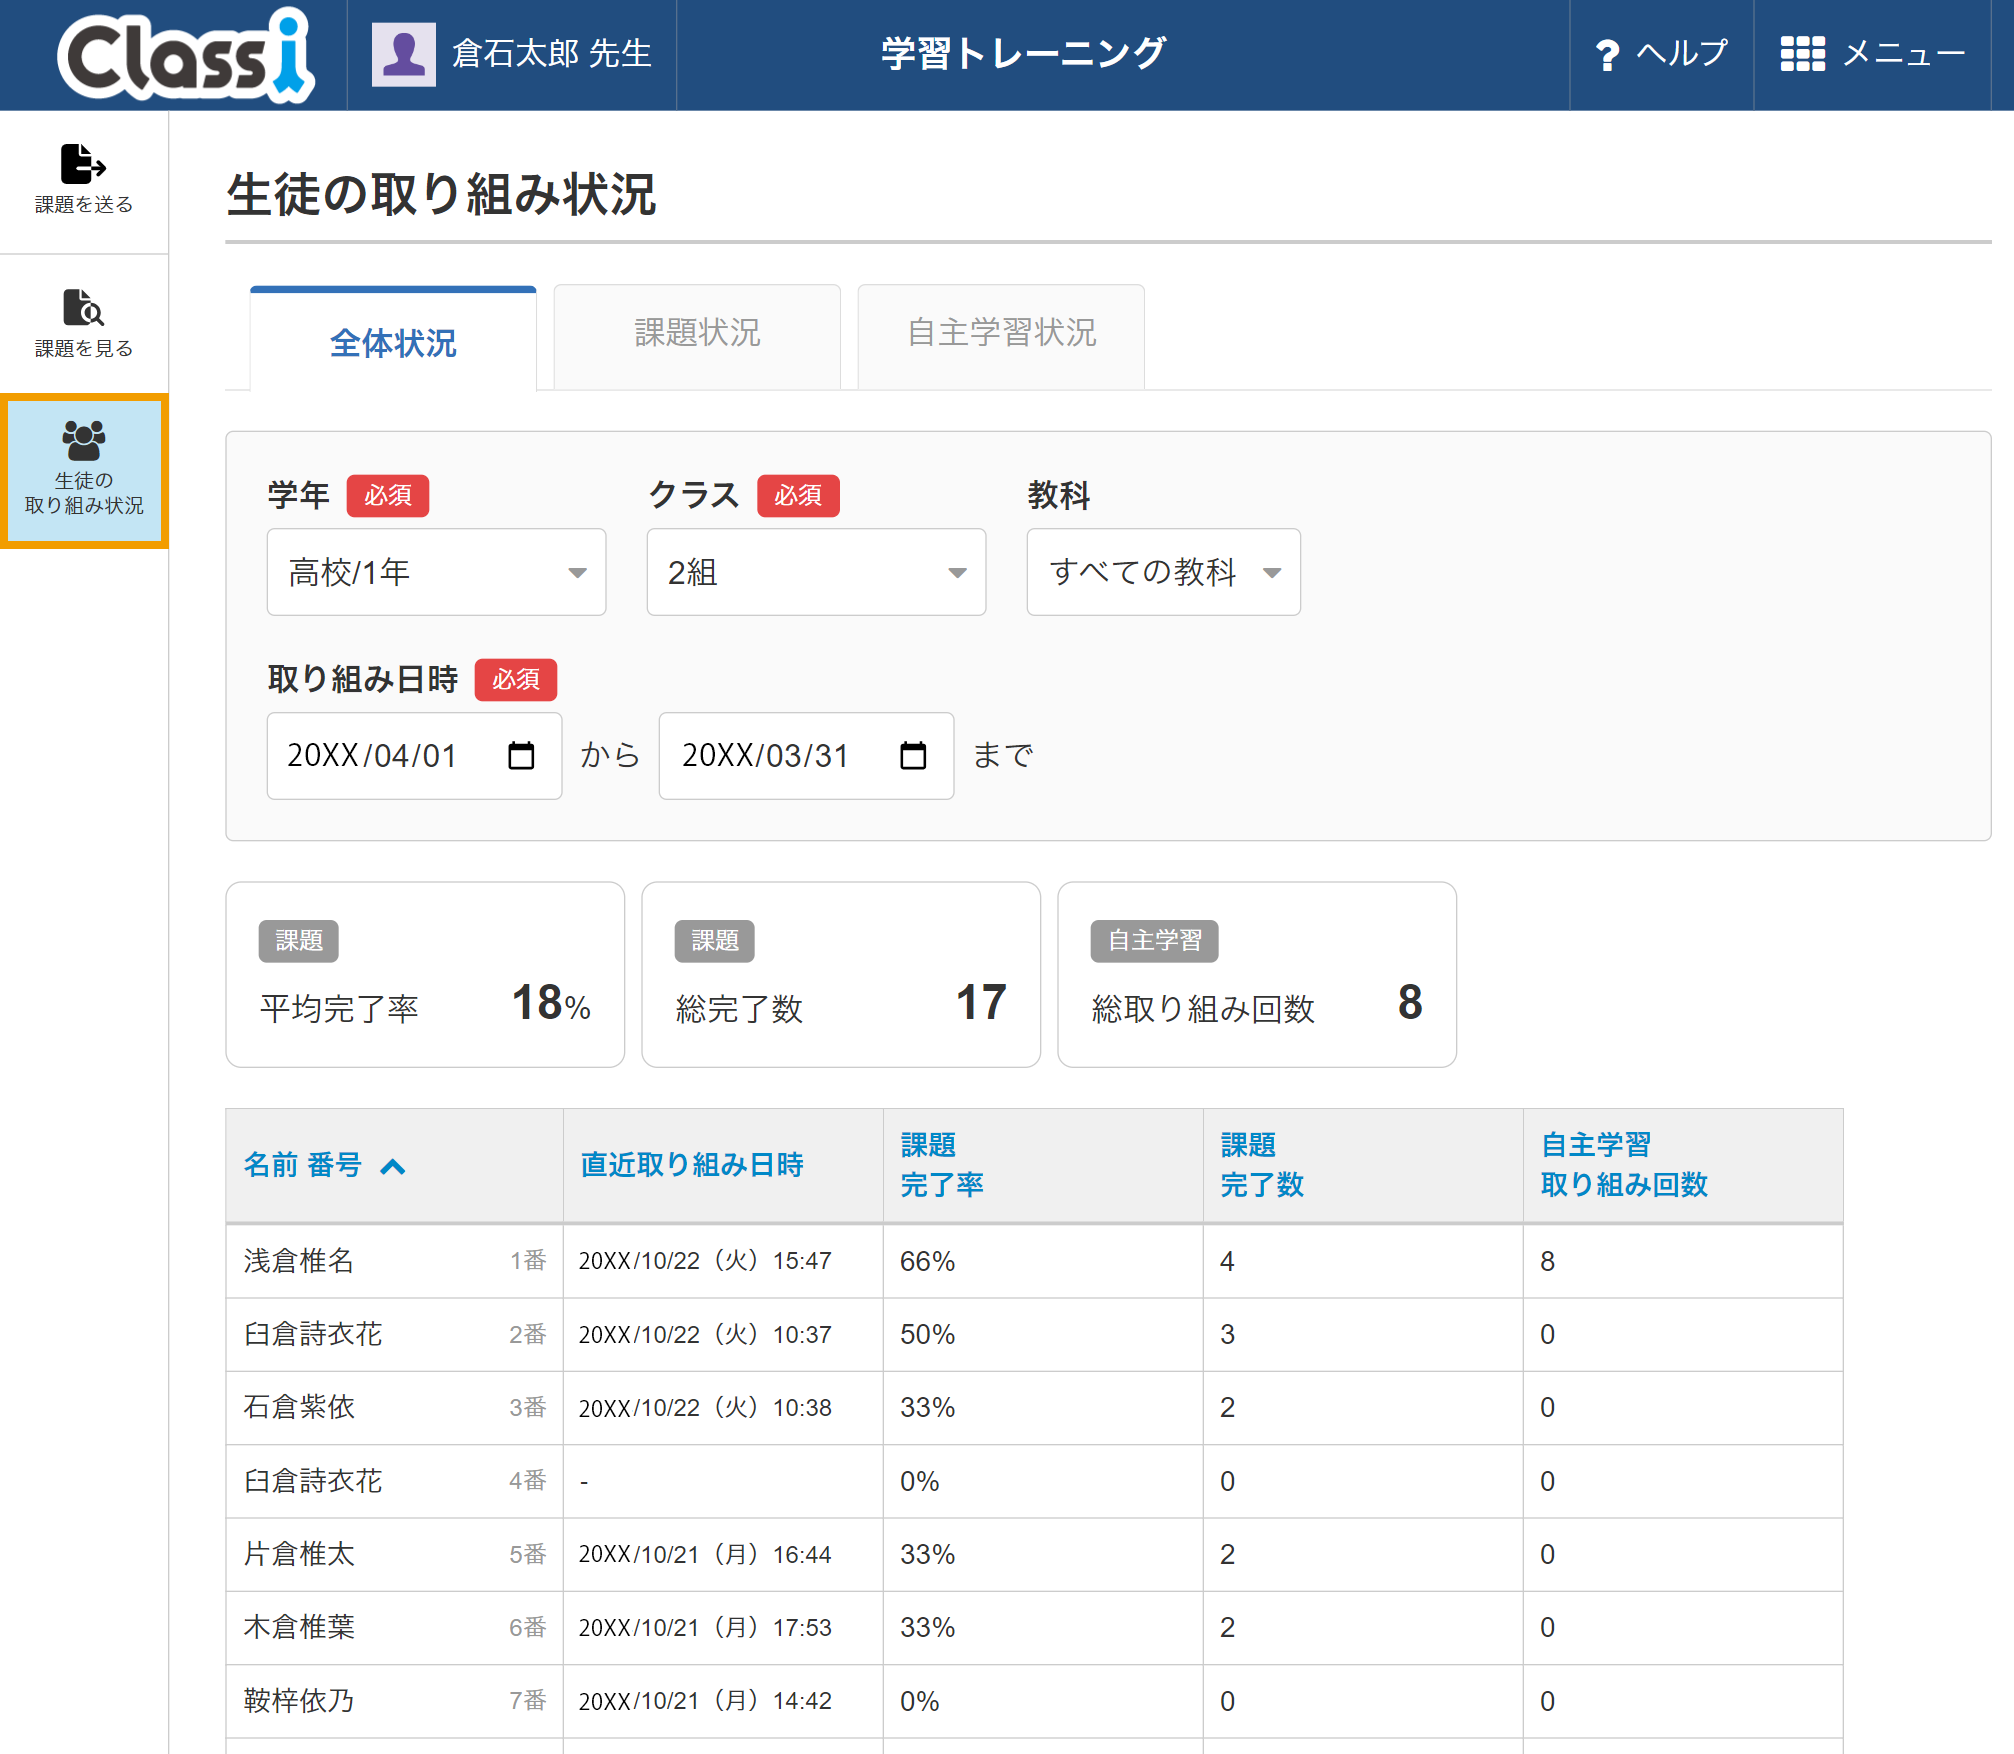Click the 総取り組み回数 8 summary card
This screenshot has width=2014, height=1754.
(1257, 974)
